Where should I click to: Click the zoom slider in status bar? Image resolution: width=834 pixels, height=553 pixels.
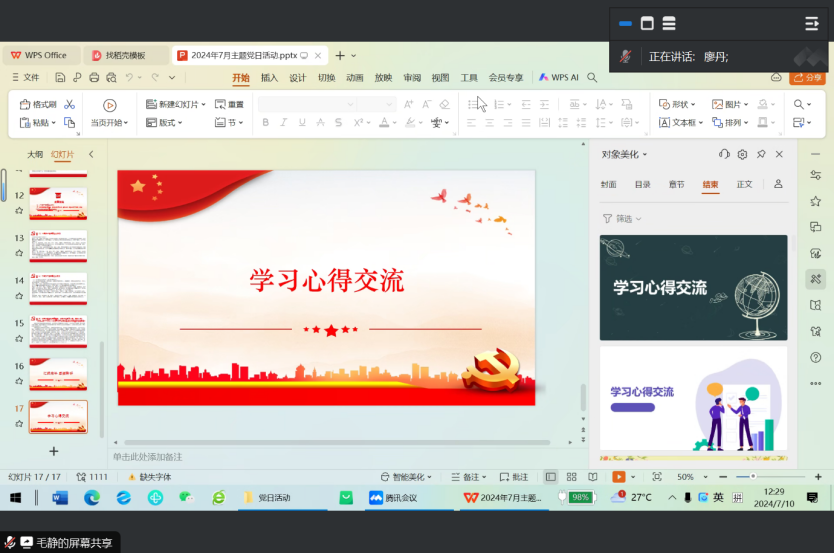[x=753, y=477]
